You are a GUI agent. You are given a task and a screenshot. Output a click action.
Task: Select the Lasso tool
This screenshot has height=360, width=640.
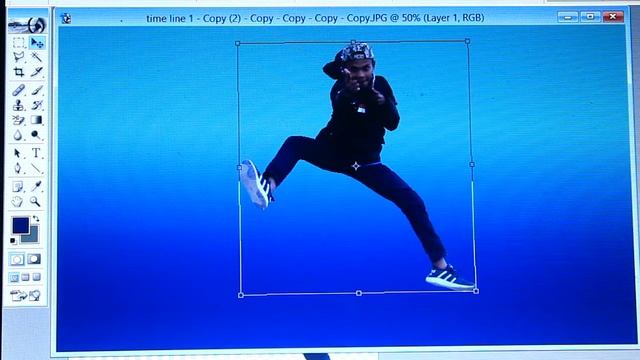[18, 57]
